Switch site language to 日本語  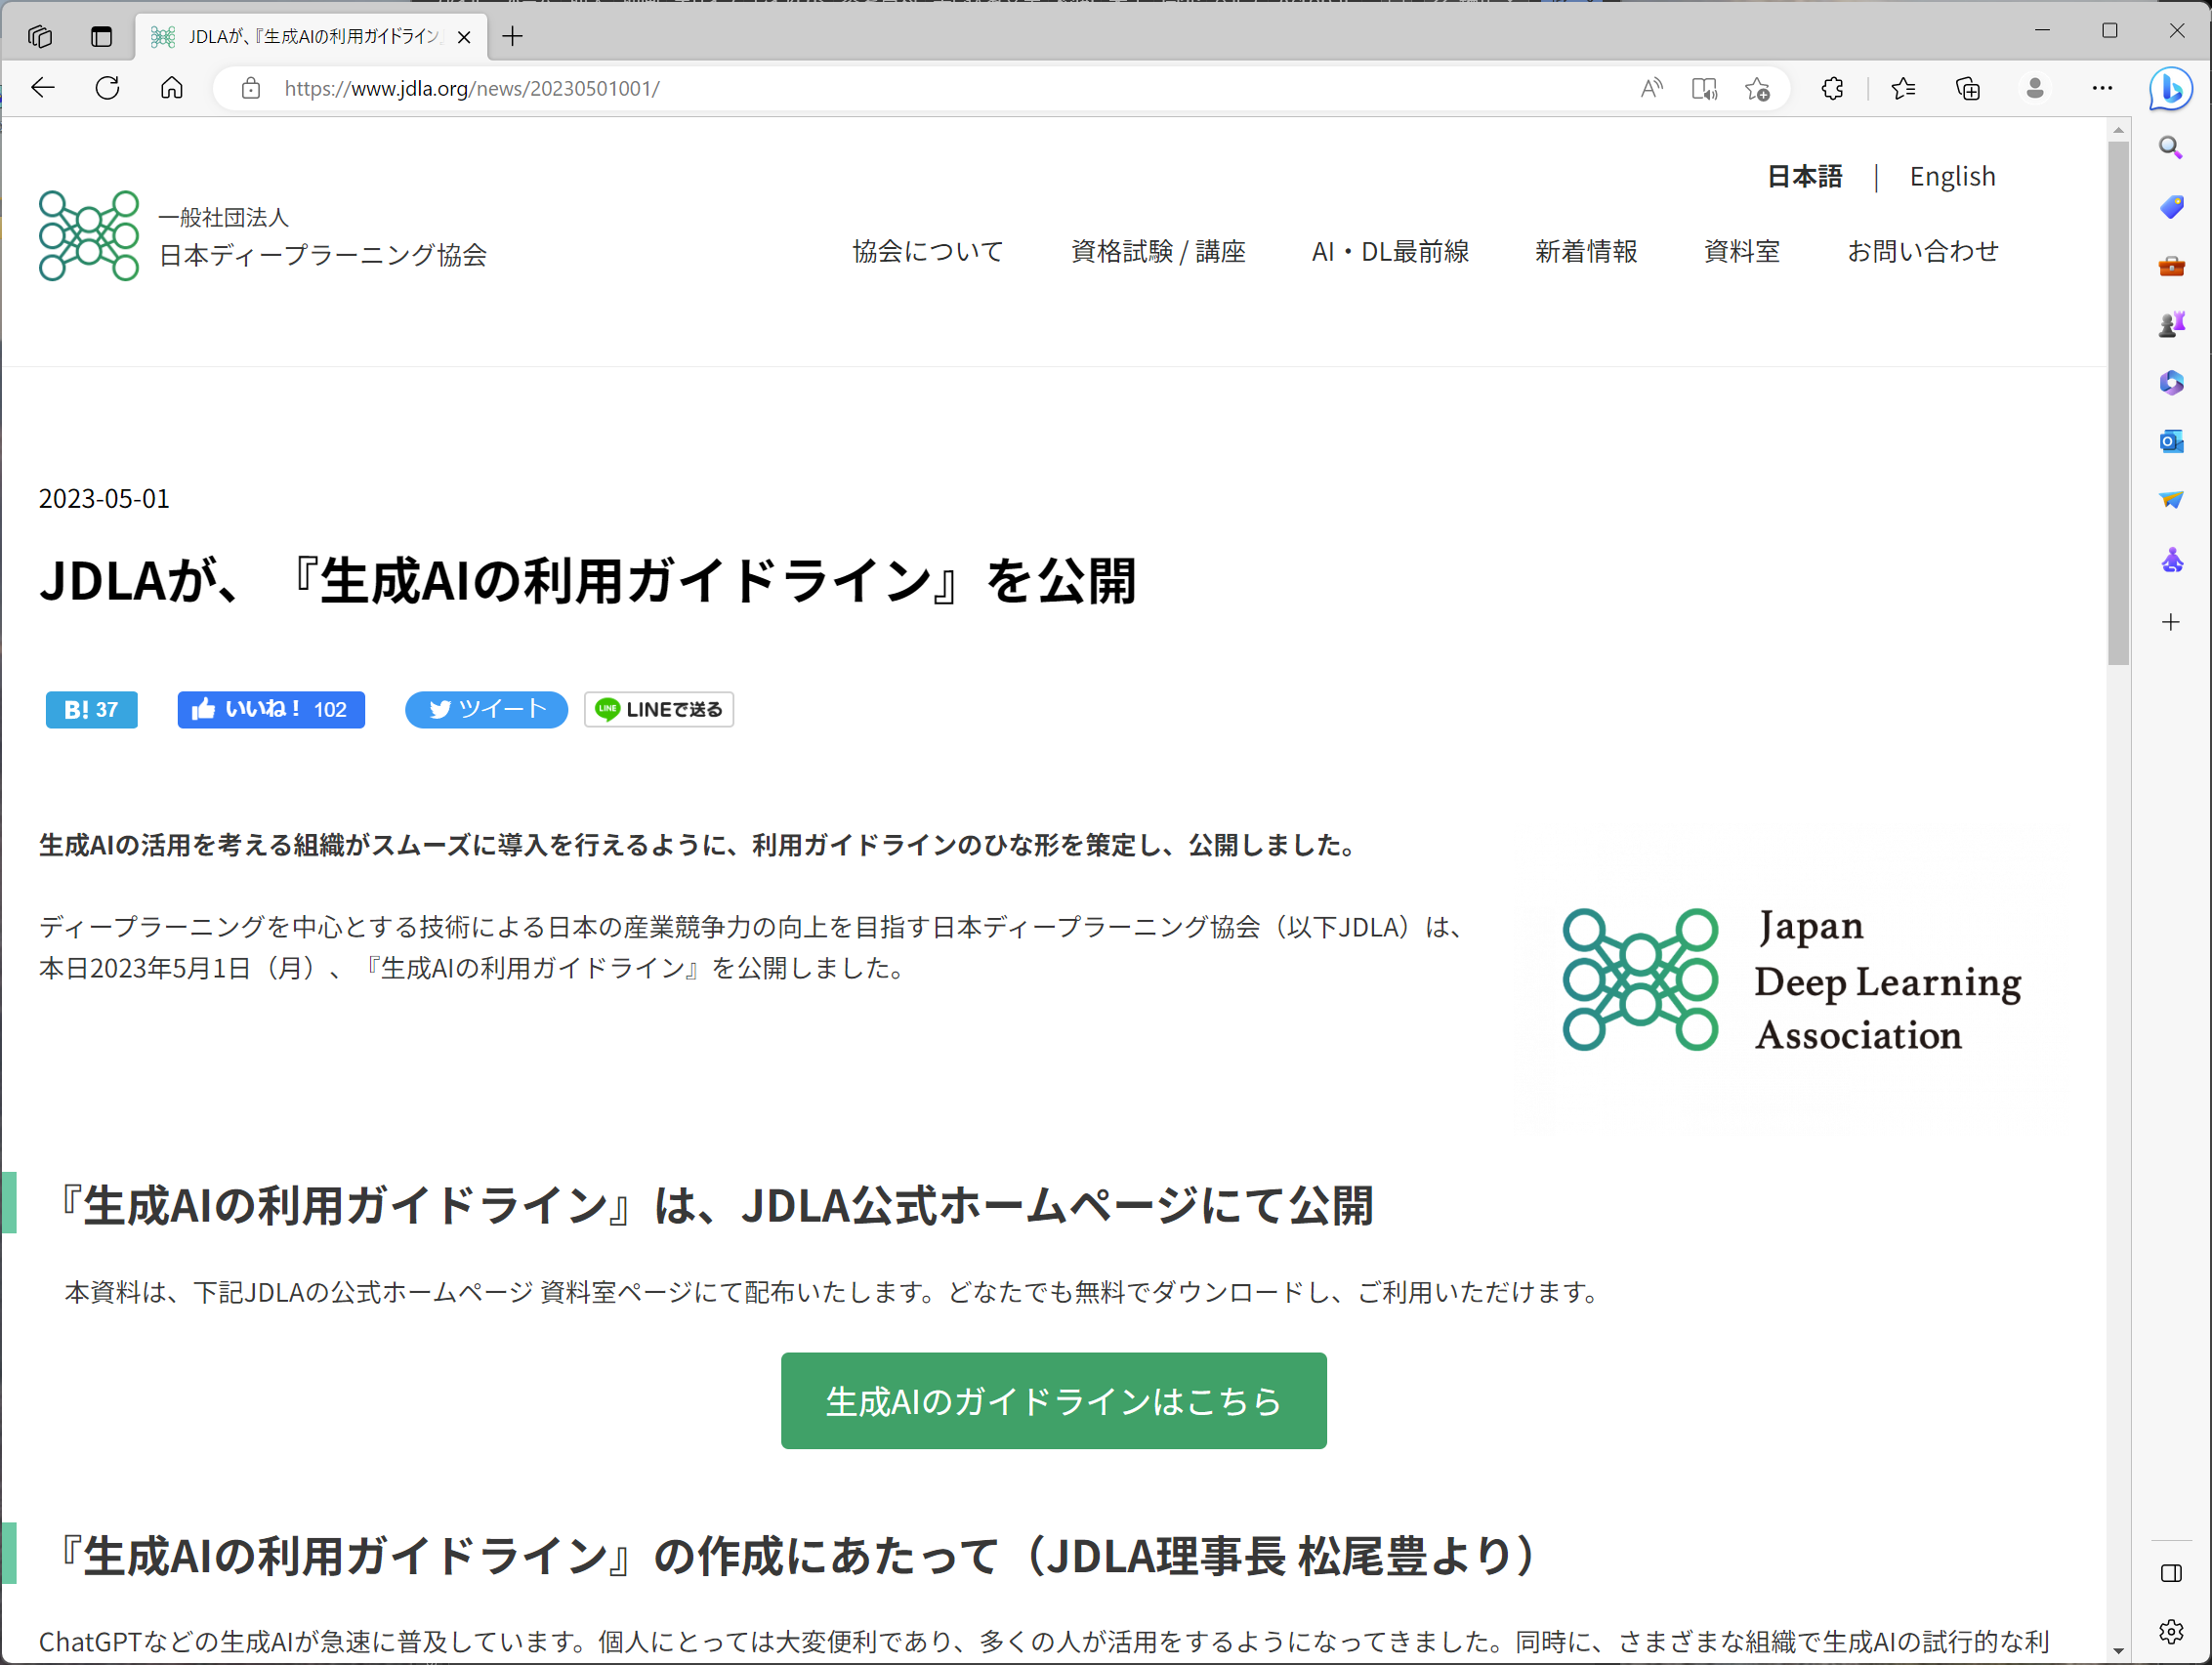[x=1804, y=177]
